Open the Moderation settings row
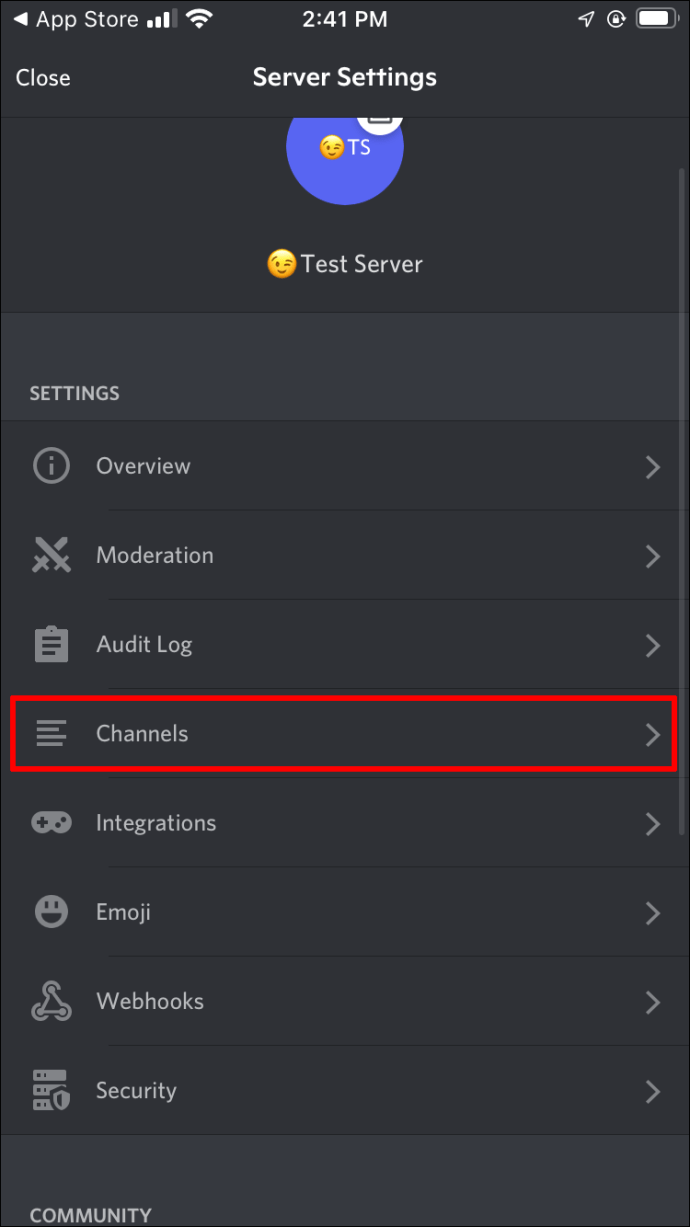 pyautogui.click(x=155, y=555)
